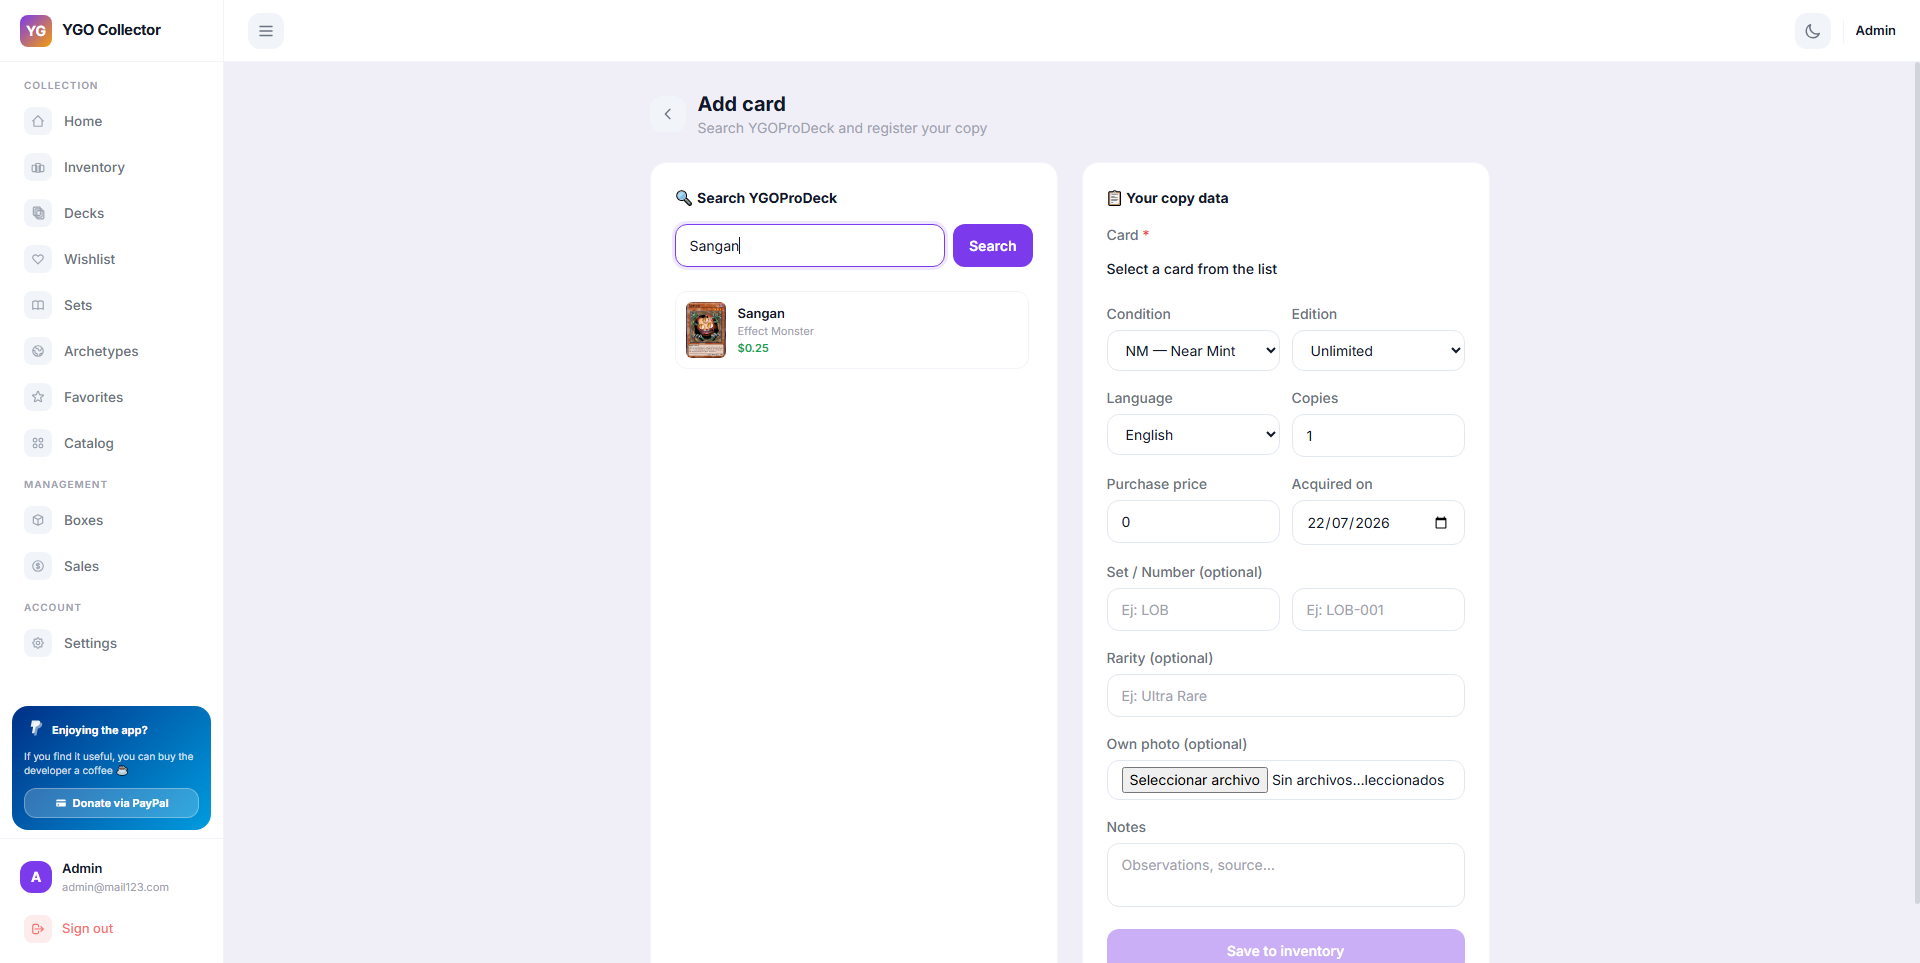
Task: Click the Notes text area
Action: (1285, 875)
